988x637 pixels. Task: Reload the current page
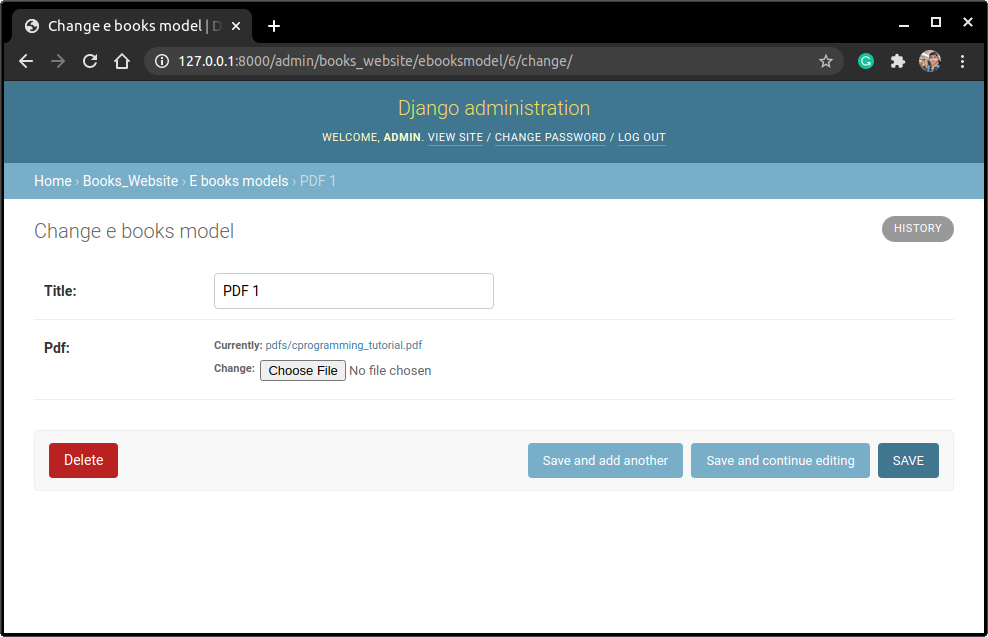click(90, 61)
